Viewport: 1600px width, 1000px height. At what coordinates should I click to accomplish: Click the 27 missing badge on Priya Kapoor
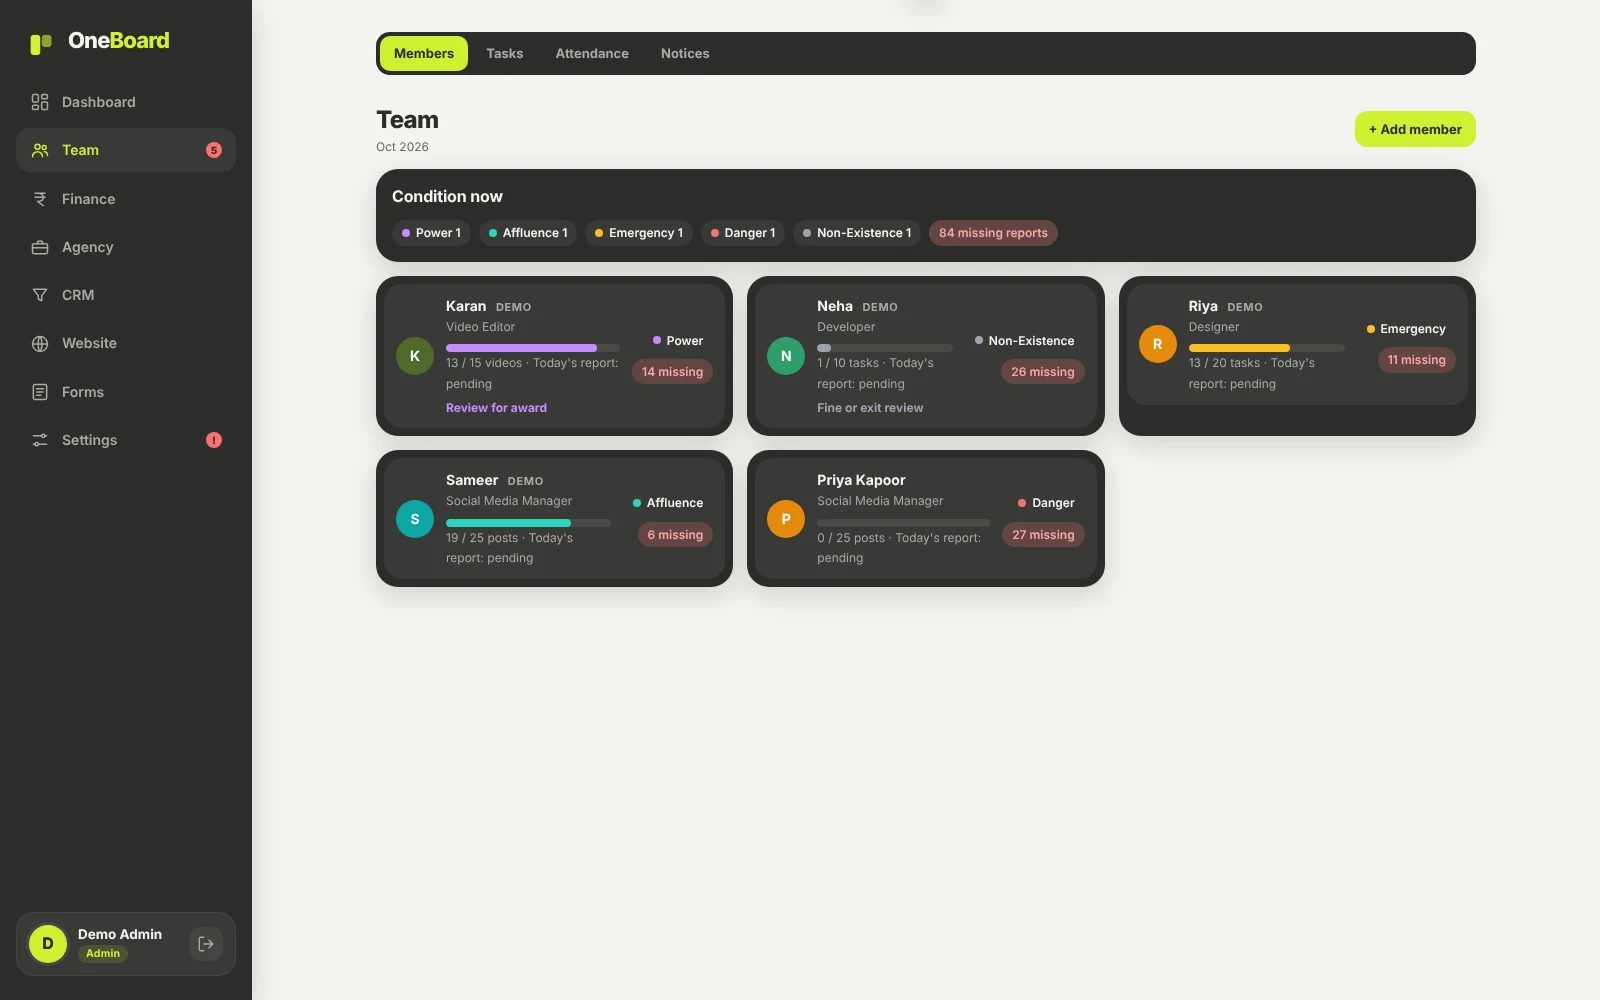pos(1043,535)
